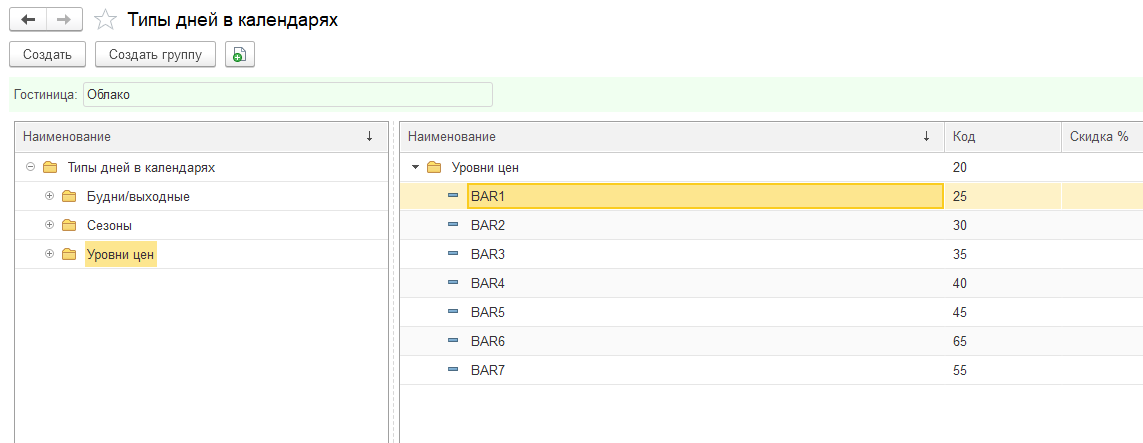Image resolution: width=1143 pixels, height=443 pixels.
Task: Click code 40 in the BAR4 row
Action: [x=959, y=283]
